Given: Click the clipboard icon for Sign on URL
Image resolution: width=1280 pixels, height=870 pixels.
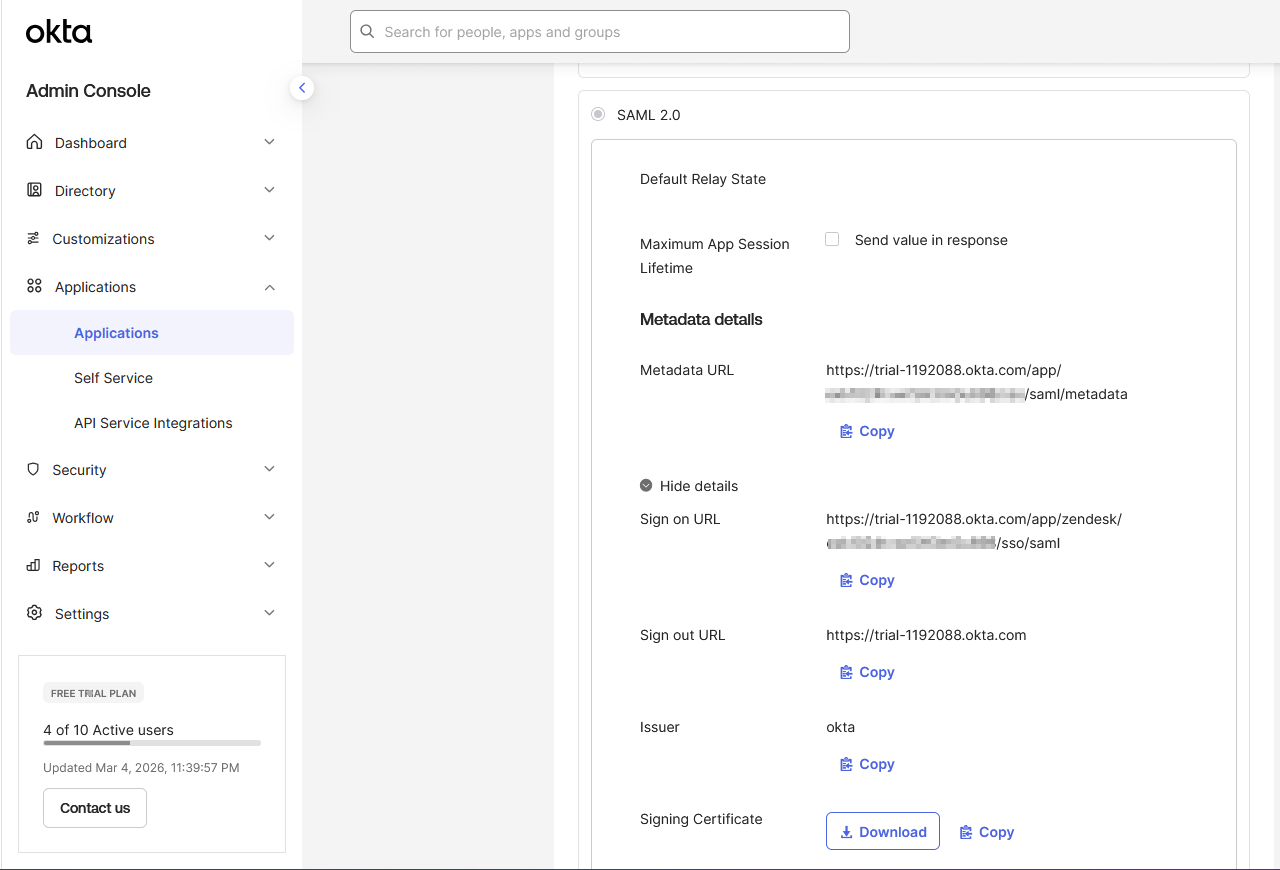Looking at the screenshot, I should click(x=846, y=580).
